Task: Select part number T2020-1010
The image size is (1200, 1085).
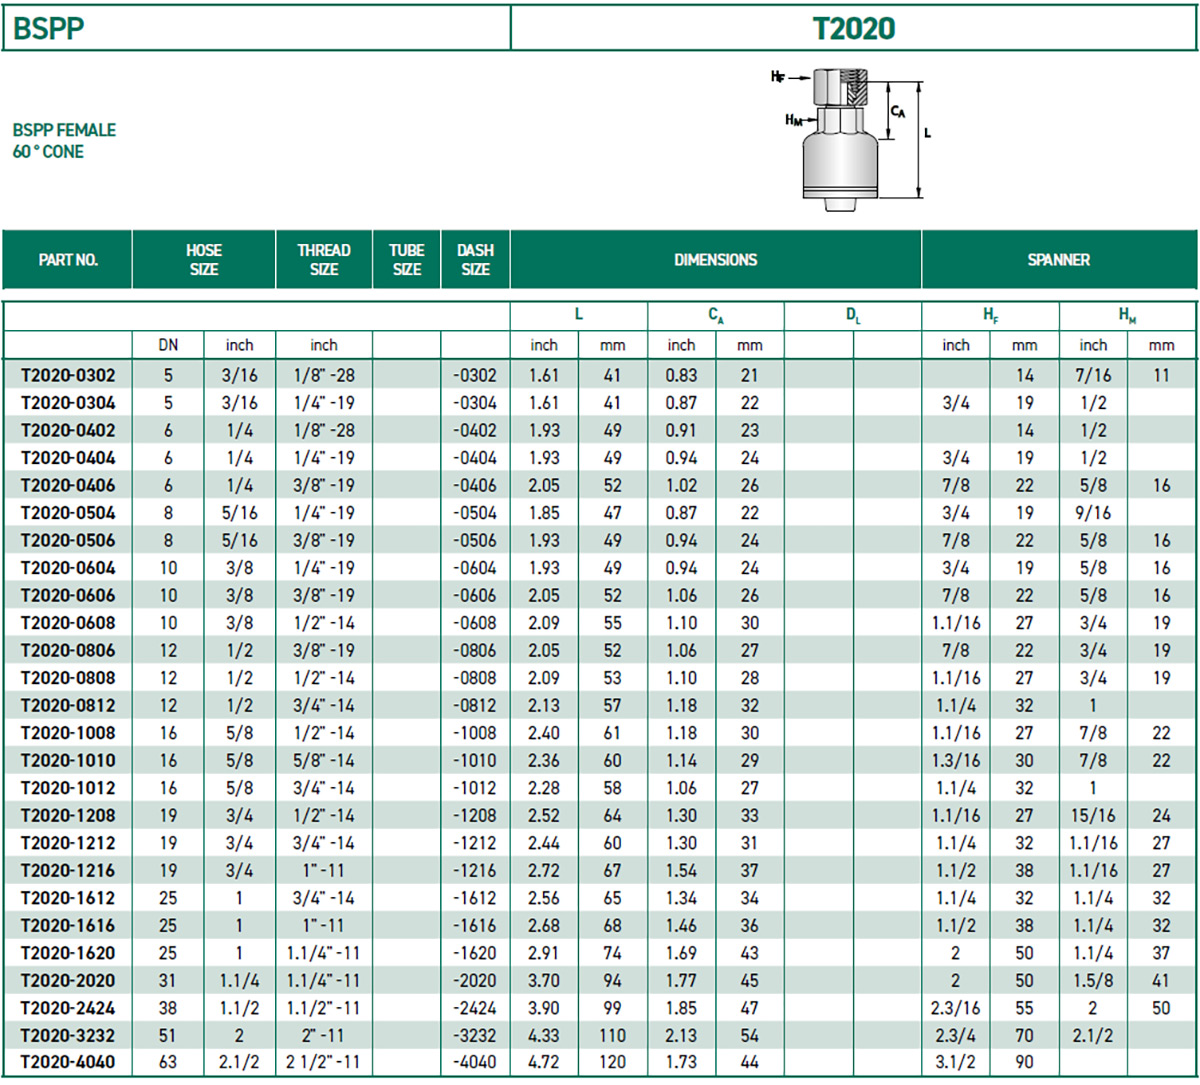Action: click(x=68, y=761)
